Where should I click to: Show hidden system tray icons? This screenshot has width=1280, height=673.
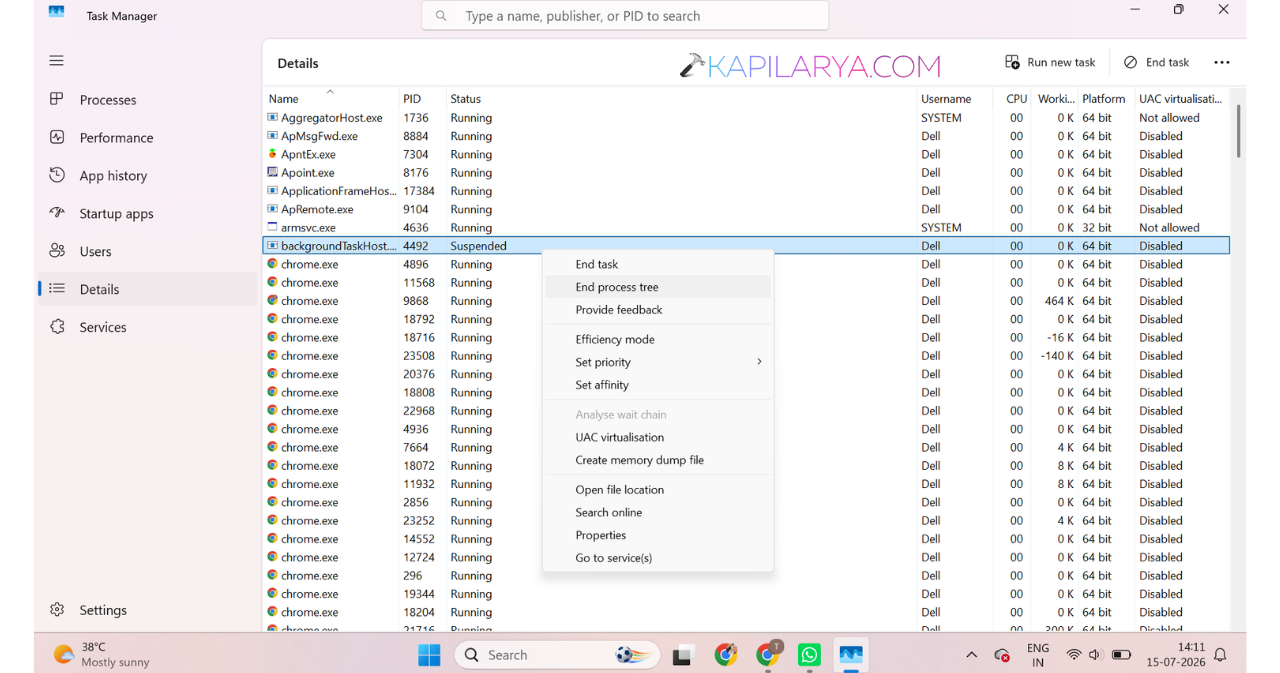971,655
